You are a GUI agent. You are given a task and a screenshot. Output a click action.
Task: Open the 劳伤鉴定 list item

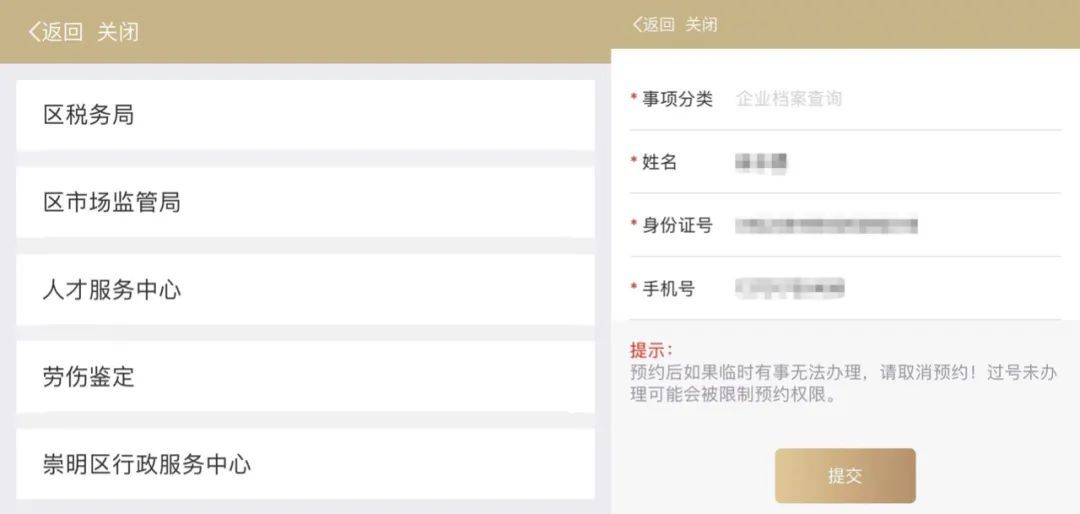[x=305, y=377]
